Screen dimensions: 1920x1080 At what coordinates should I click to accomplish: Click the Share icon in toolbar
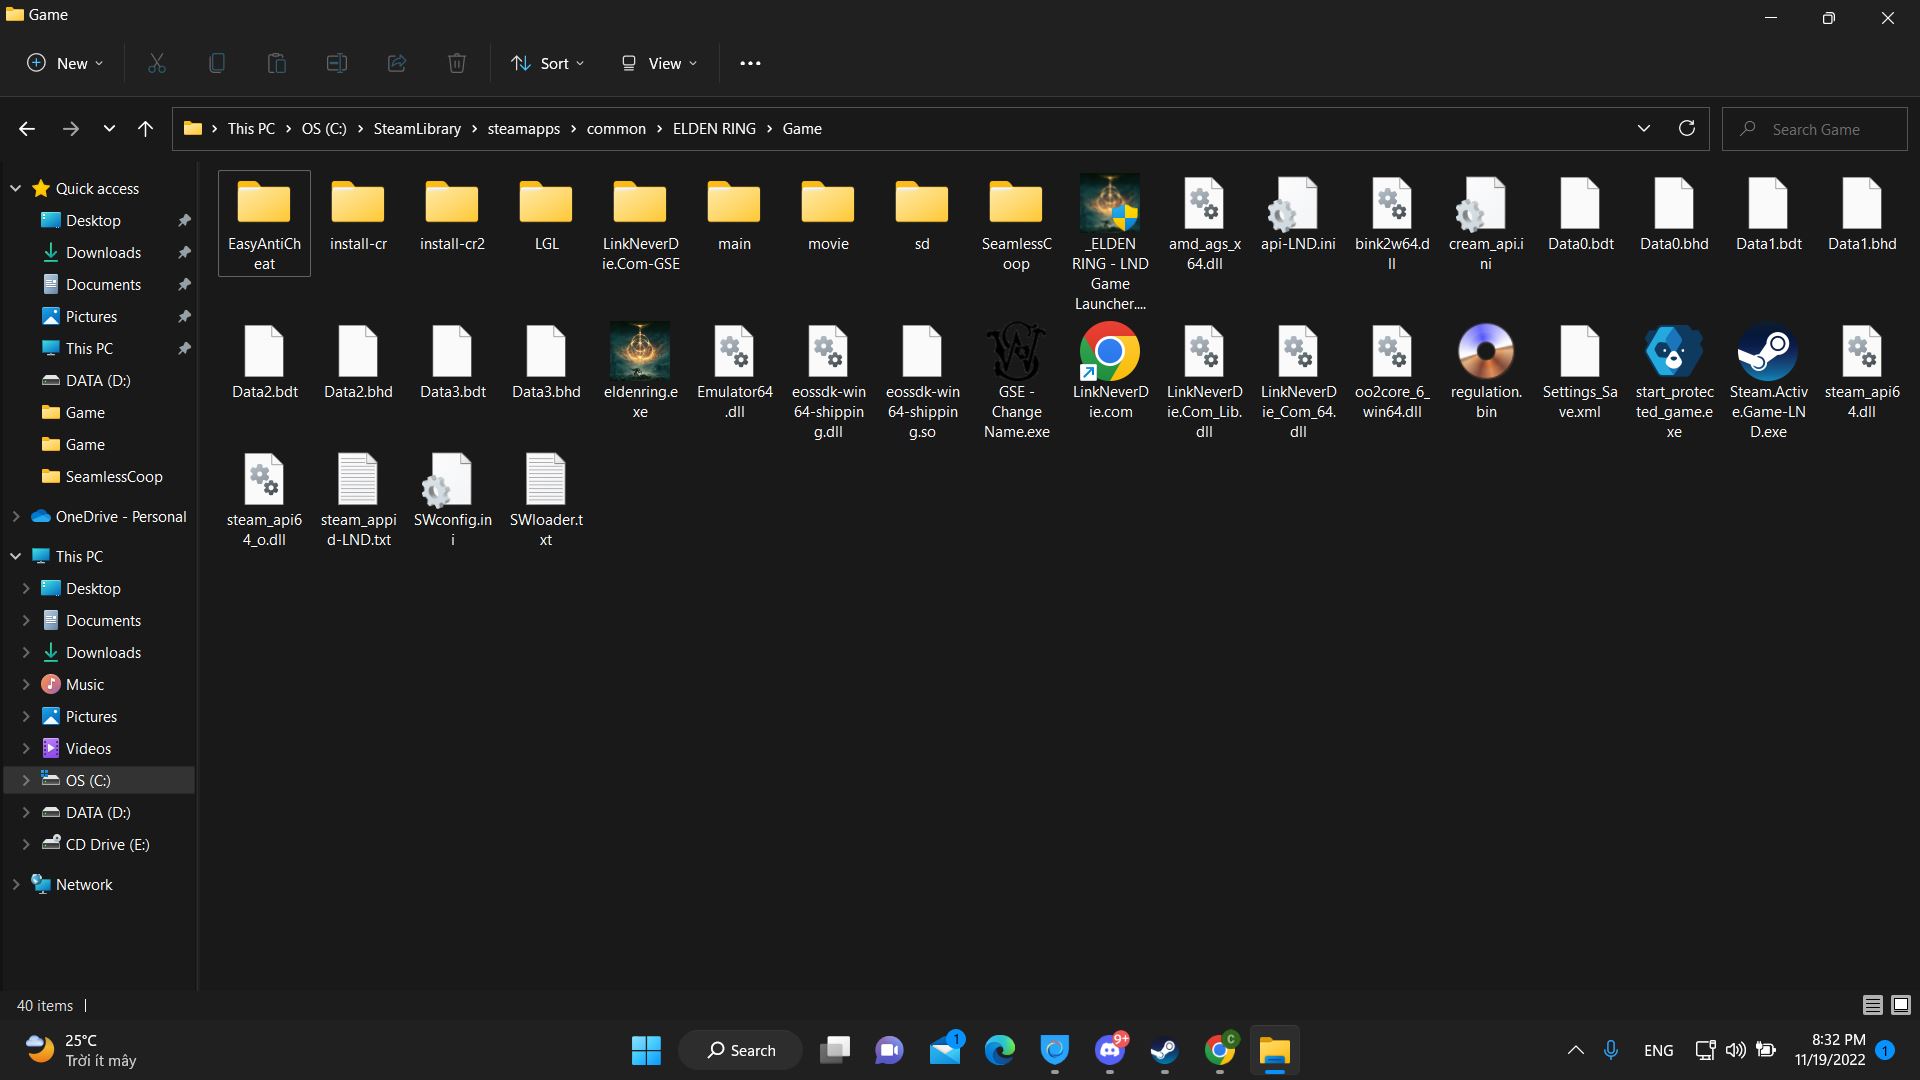point(397,63)
